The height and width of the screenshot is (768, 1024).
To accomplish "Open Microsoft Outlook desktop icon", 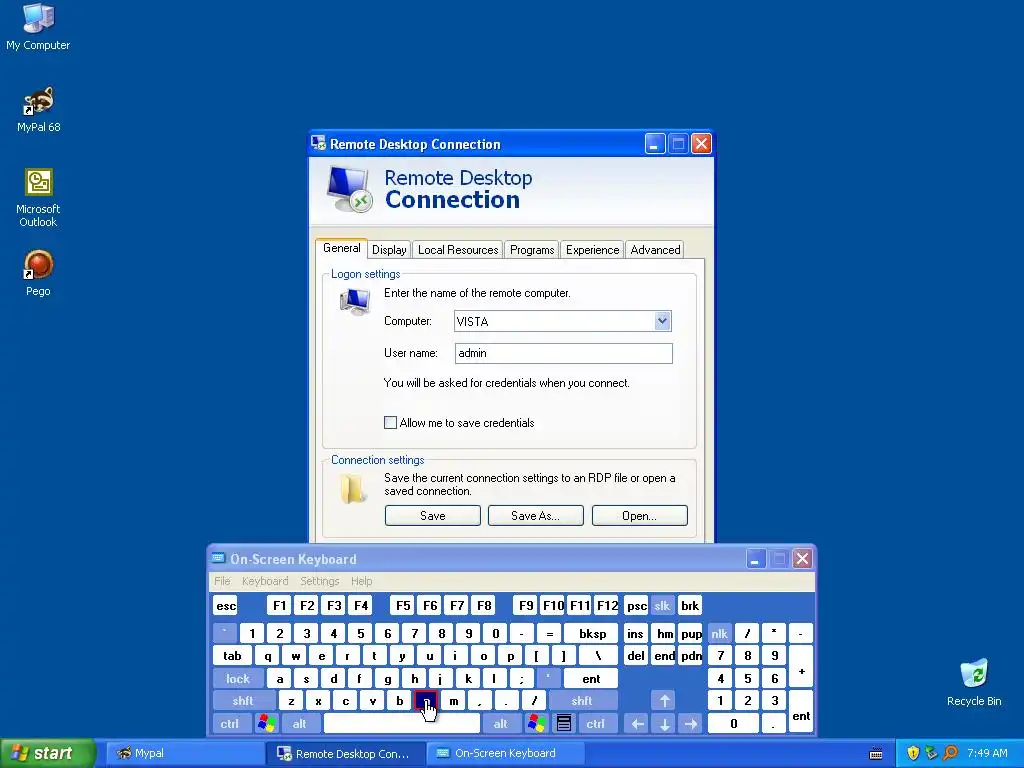I will click(x=38, y=197).
